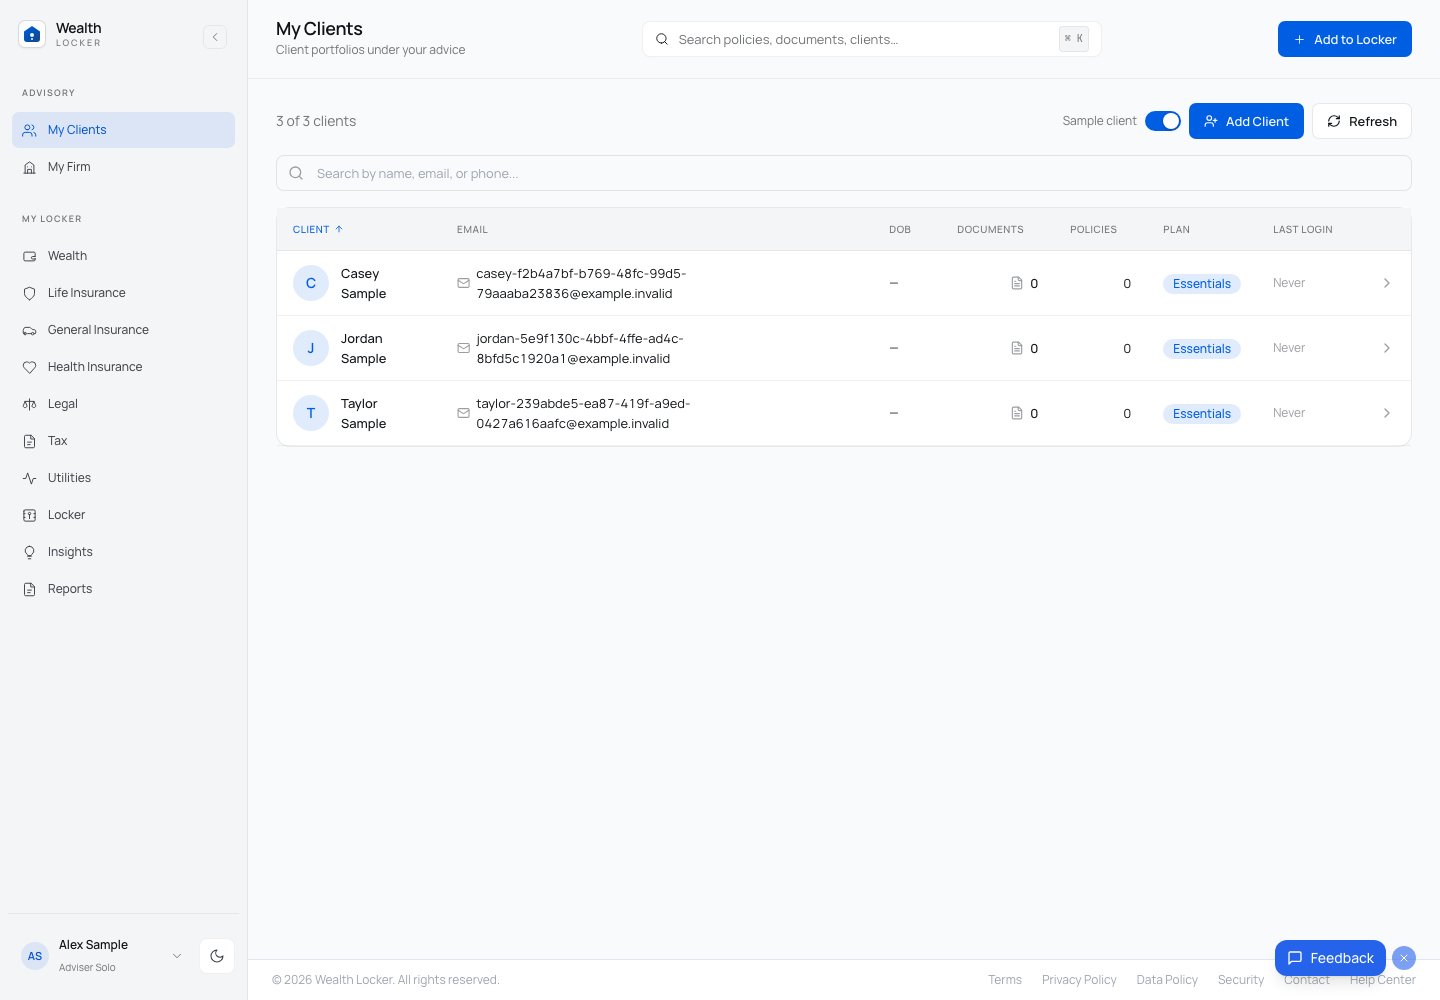Screen dimensions: 1440x1000
Task: Open My Firm in the sidebar
Action: coord(124,167)
